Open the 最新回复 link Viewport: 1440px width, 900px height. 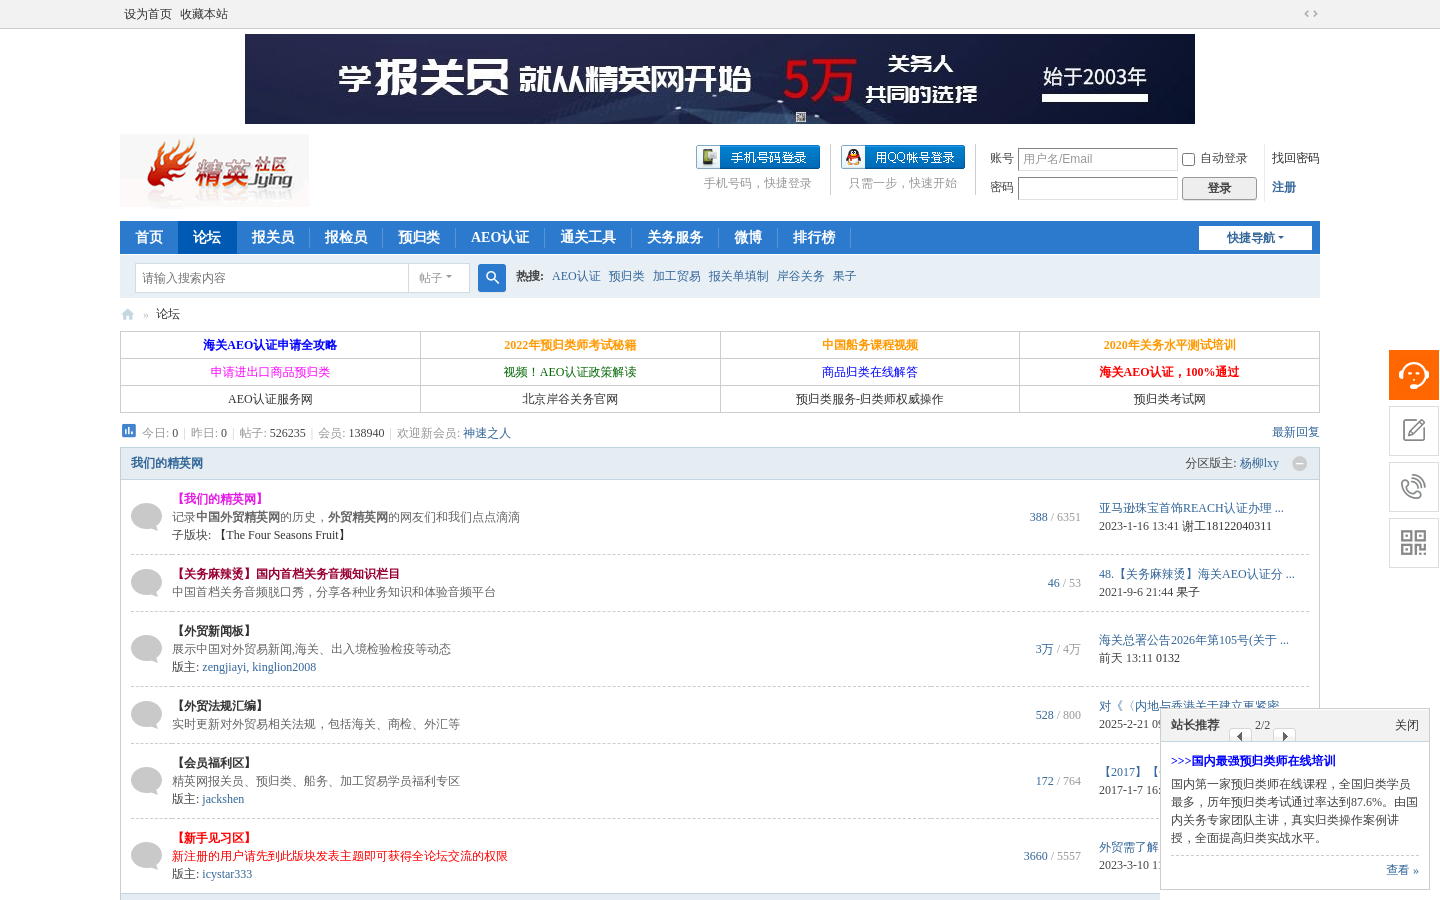click(x=1296, y=432)
